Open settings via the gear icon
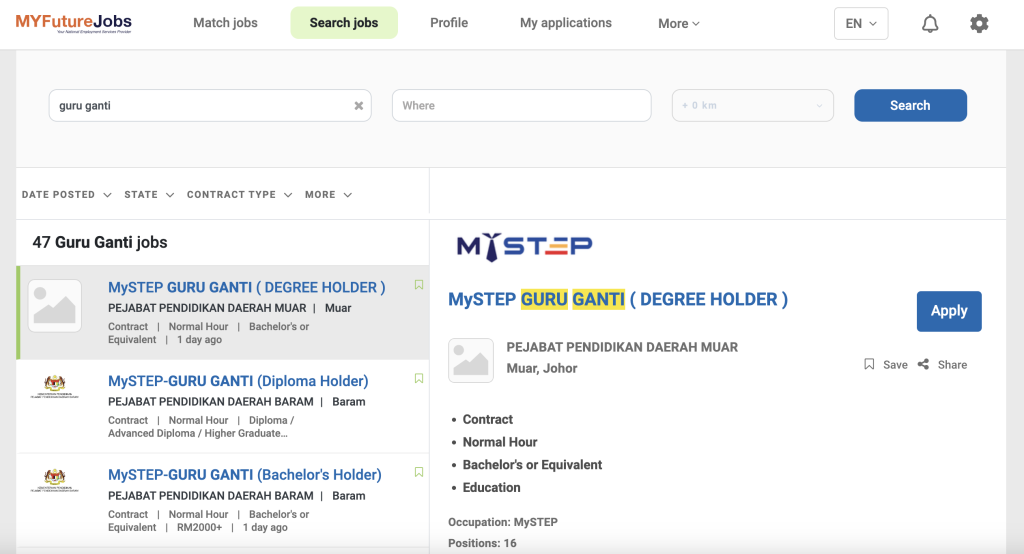The image size is (1024, 554). (x=979, y=24)
